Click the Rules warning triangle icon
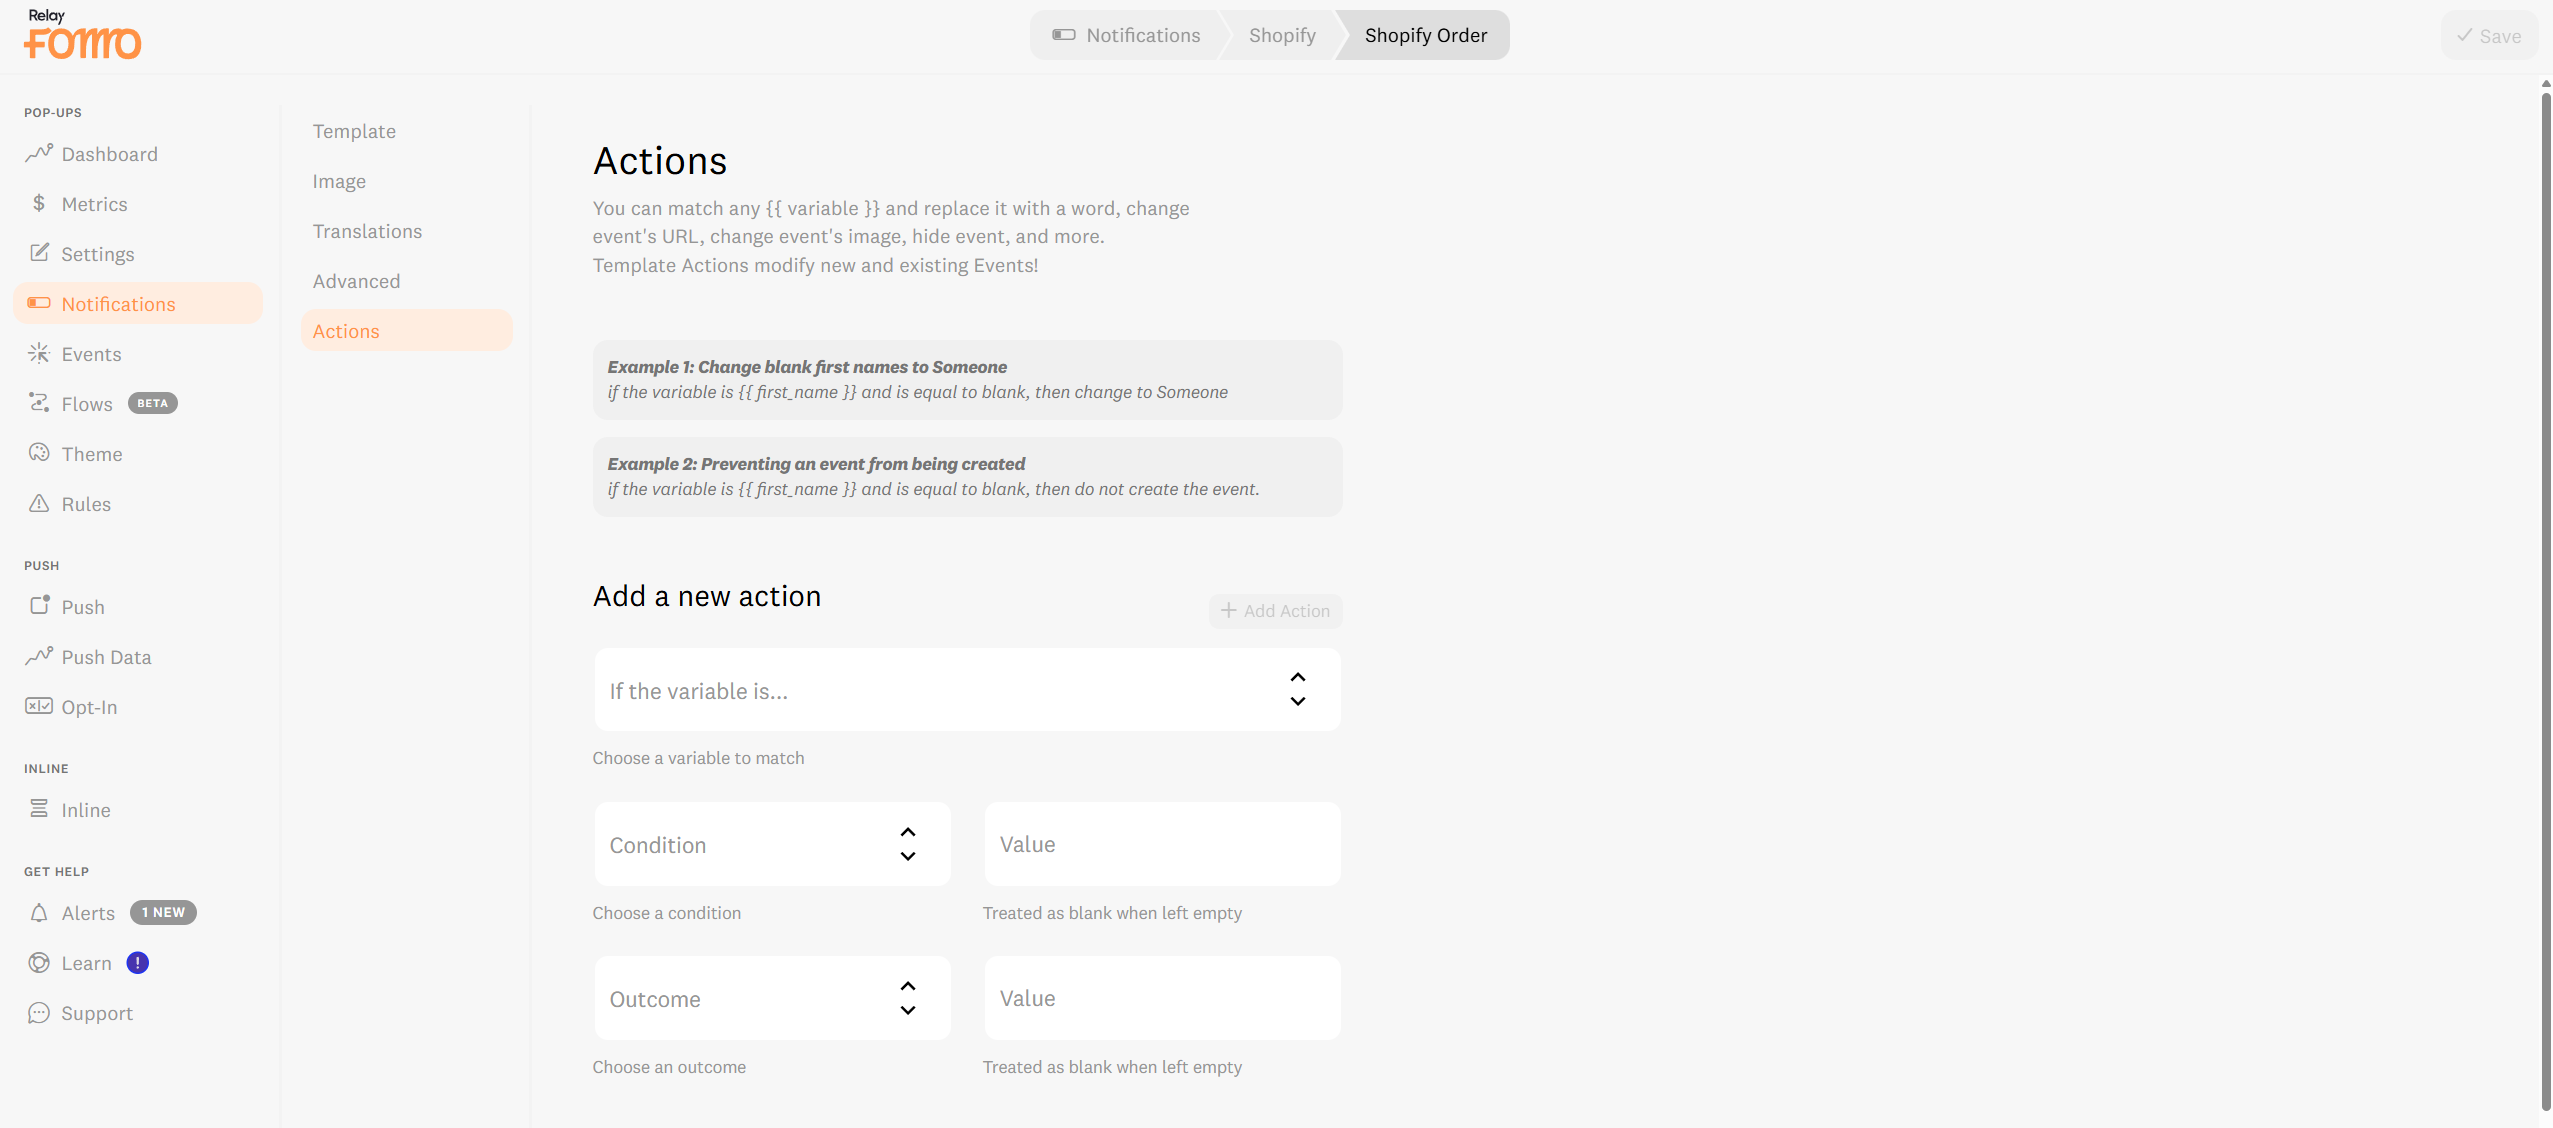 (x=39, y=503)
